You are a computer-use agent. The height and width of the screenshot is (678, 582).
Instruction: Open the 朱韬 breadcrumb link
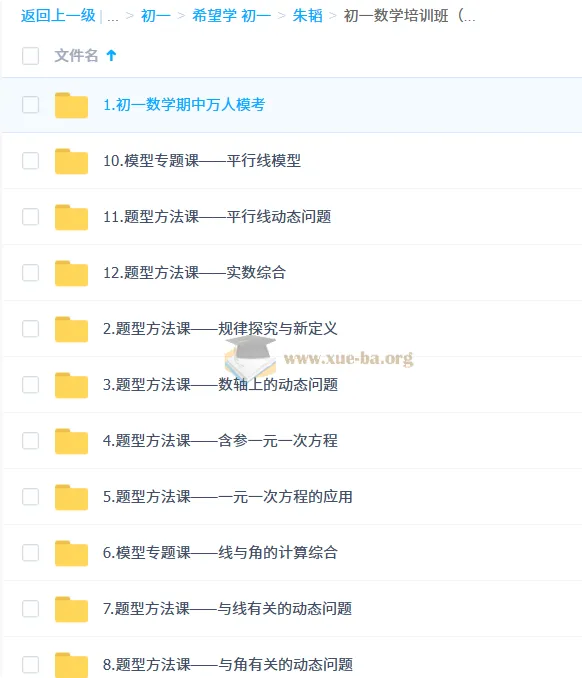click(x=307, y=16)
